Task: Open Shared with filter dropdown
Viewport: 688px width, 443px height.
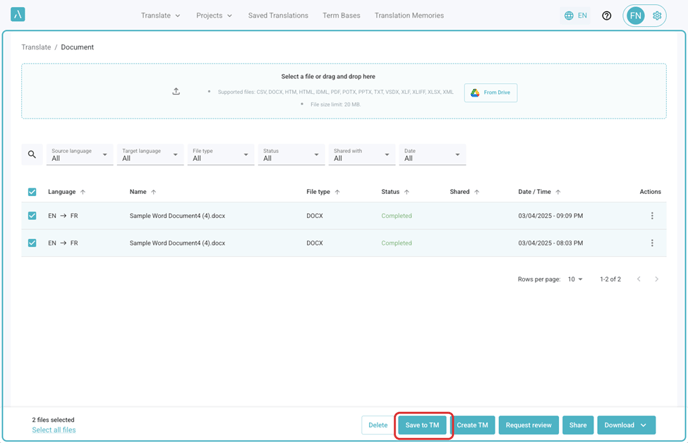Action: (x=362, y=154)
